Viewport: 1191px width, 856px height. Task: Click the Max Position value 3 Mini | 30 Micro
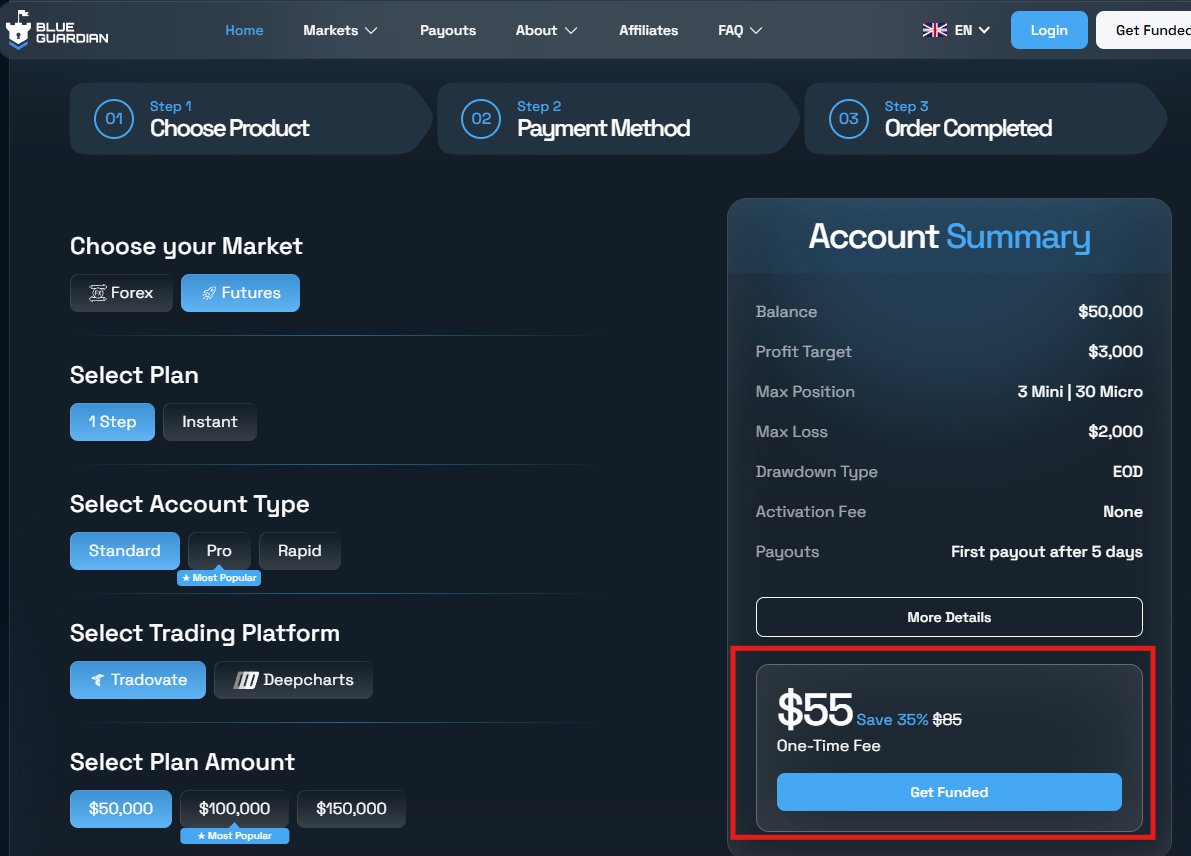tap(1079, 392)
